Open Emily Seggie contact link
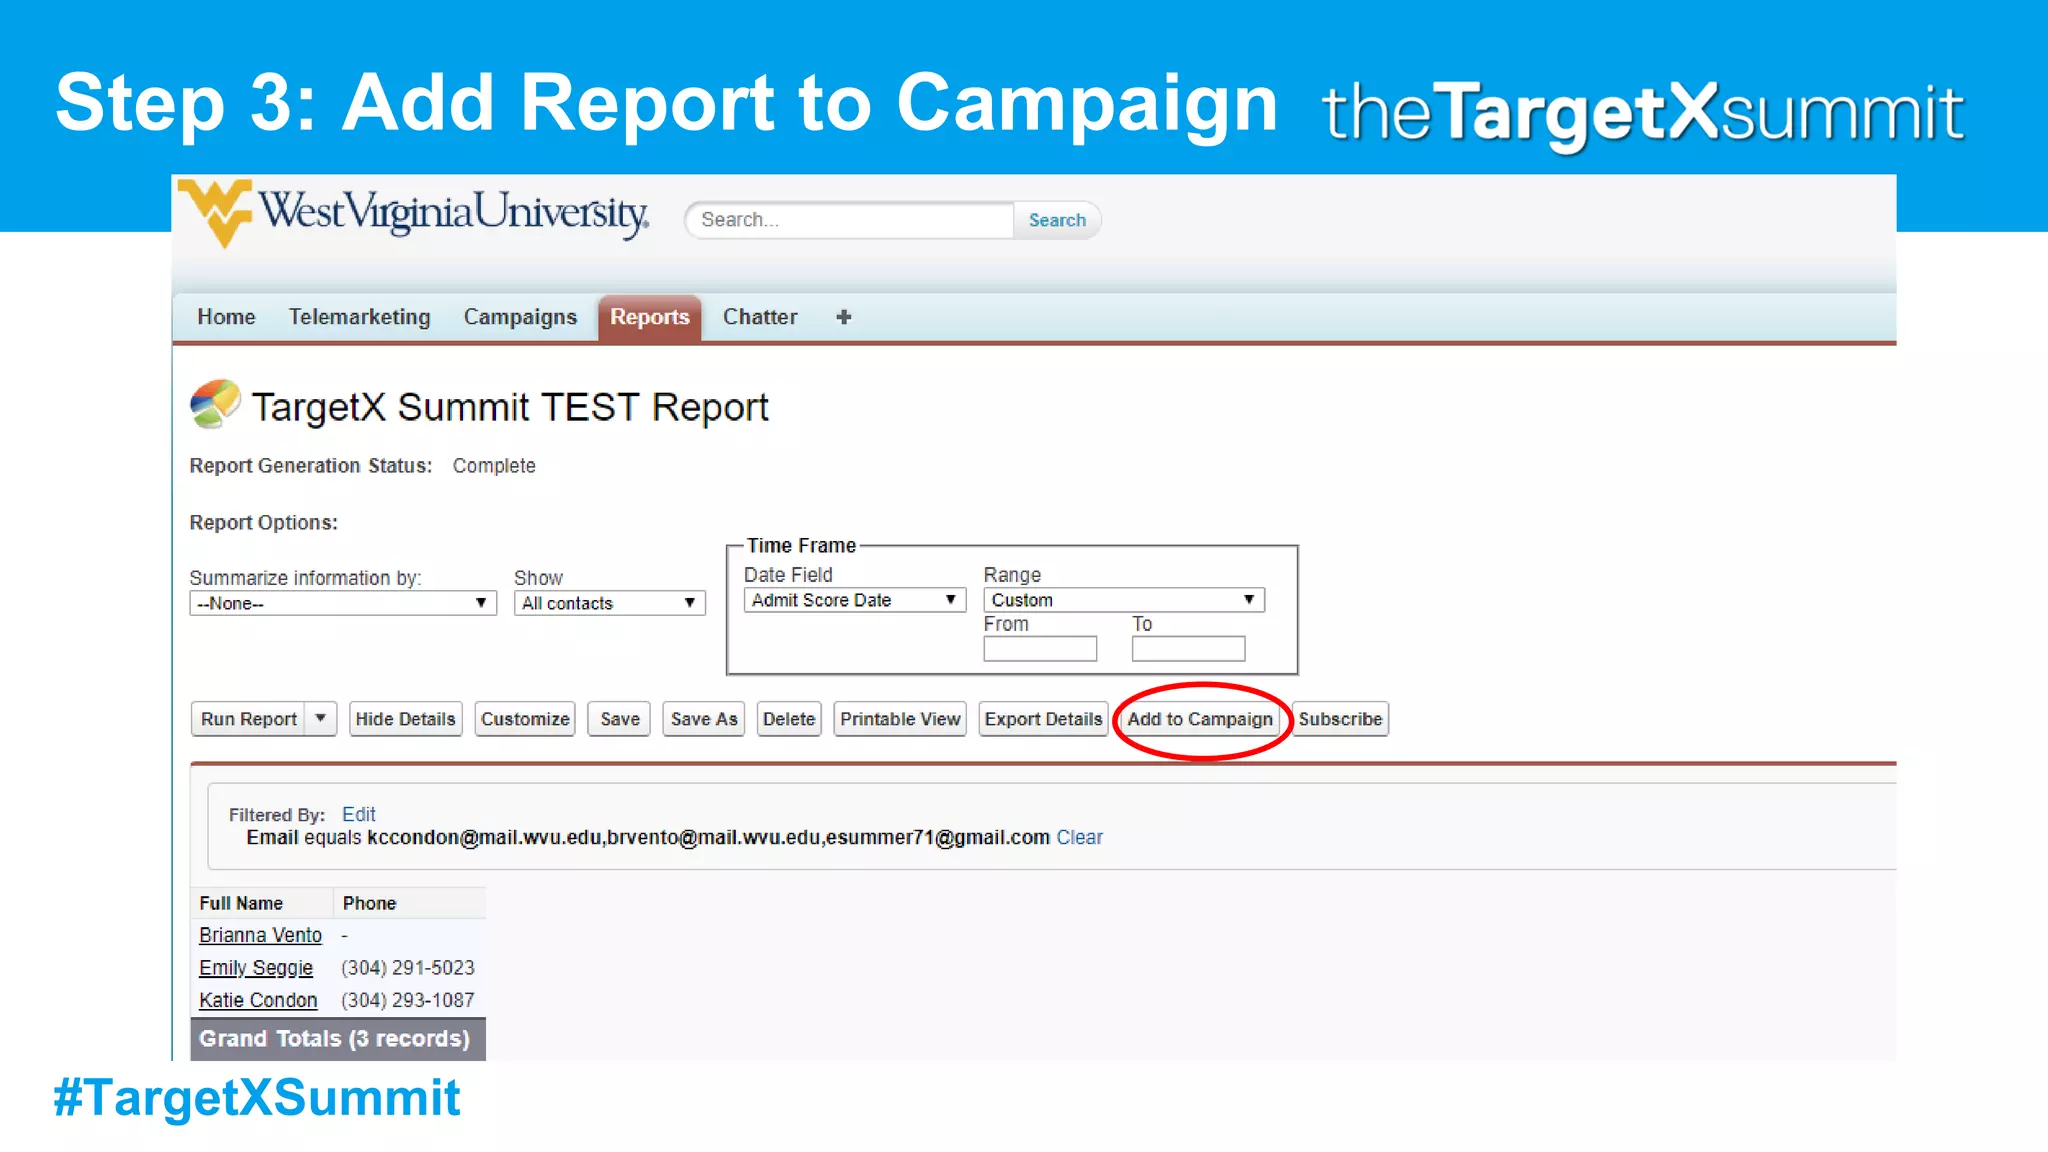 tap(256, 968)
